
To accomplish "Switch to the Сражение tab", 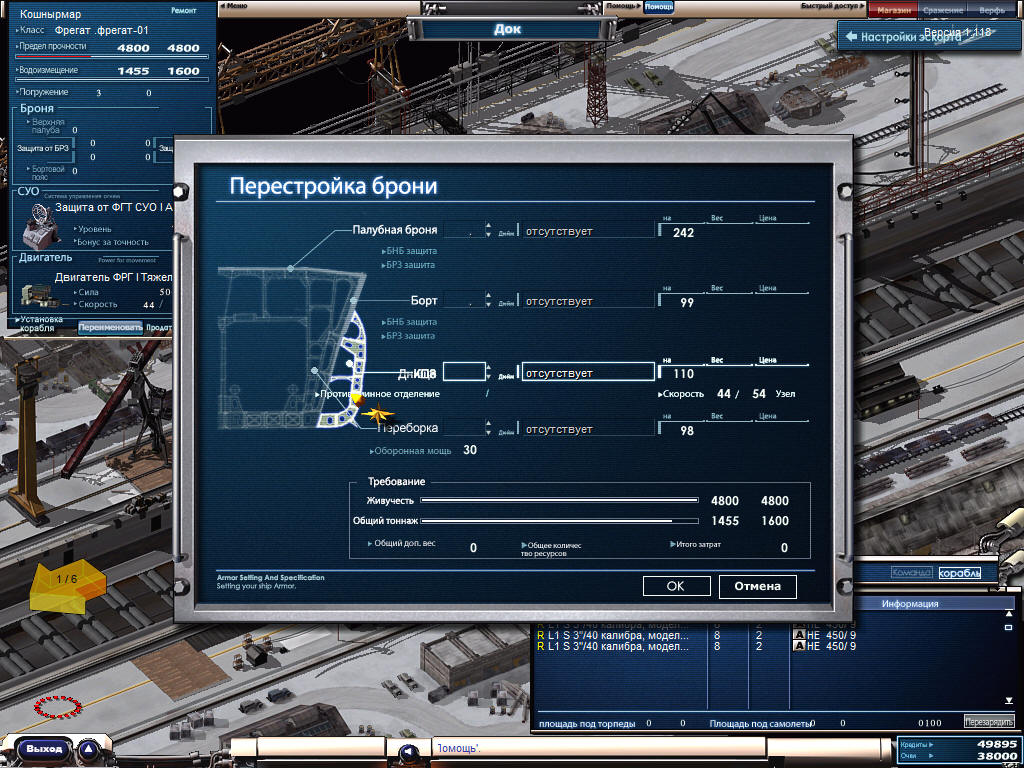I will (x=943, y=8).
